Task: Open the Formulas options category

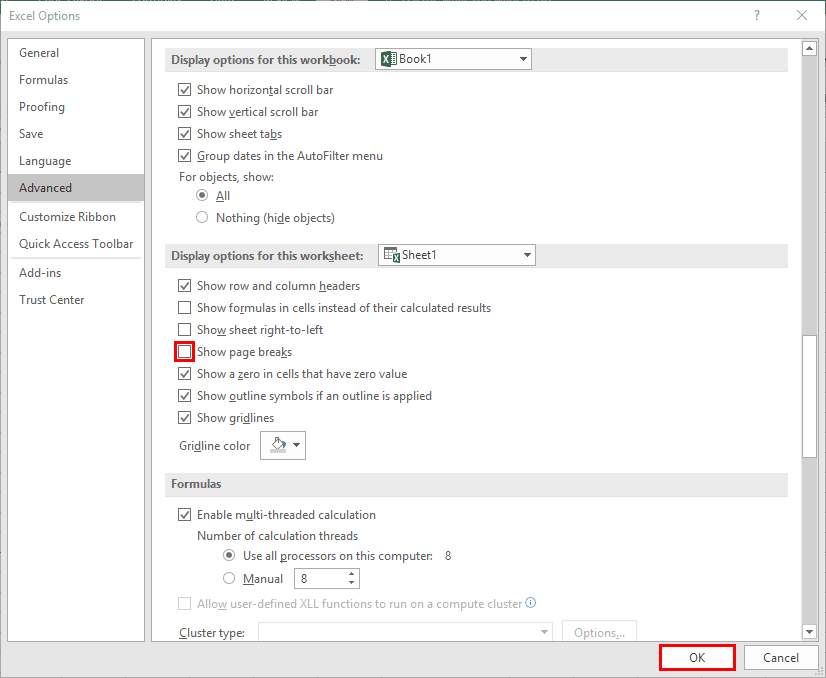Action: point(76,80)
